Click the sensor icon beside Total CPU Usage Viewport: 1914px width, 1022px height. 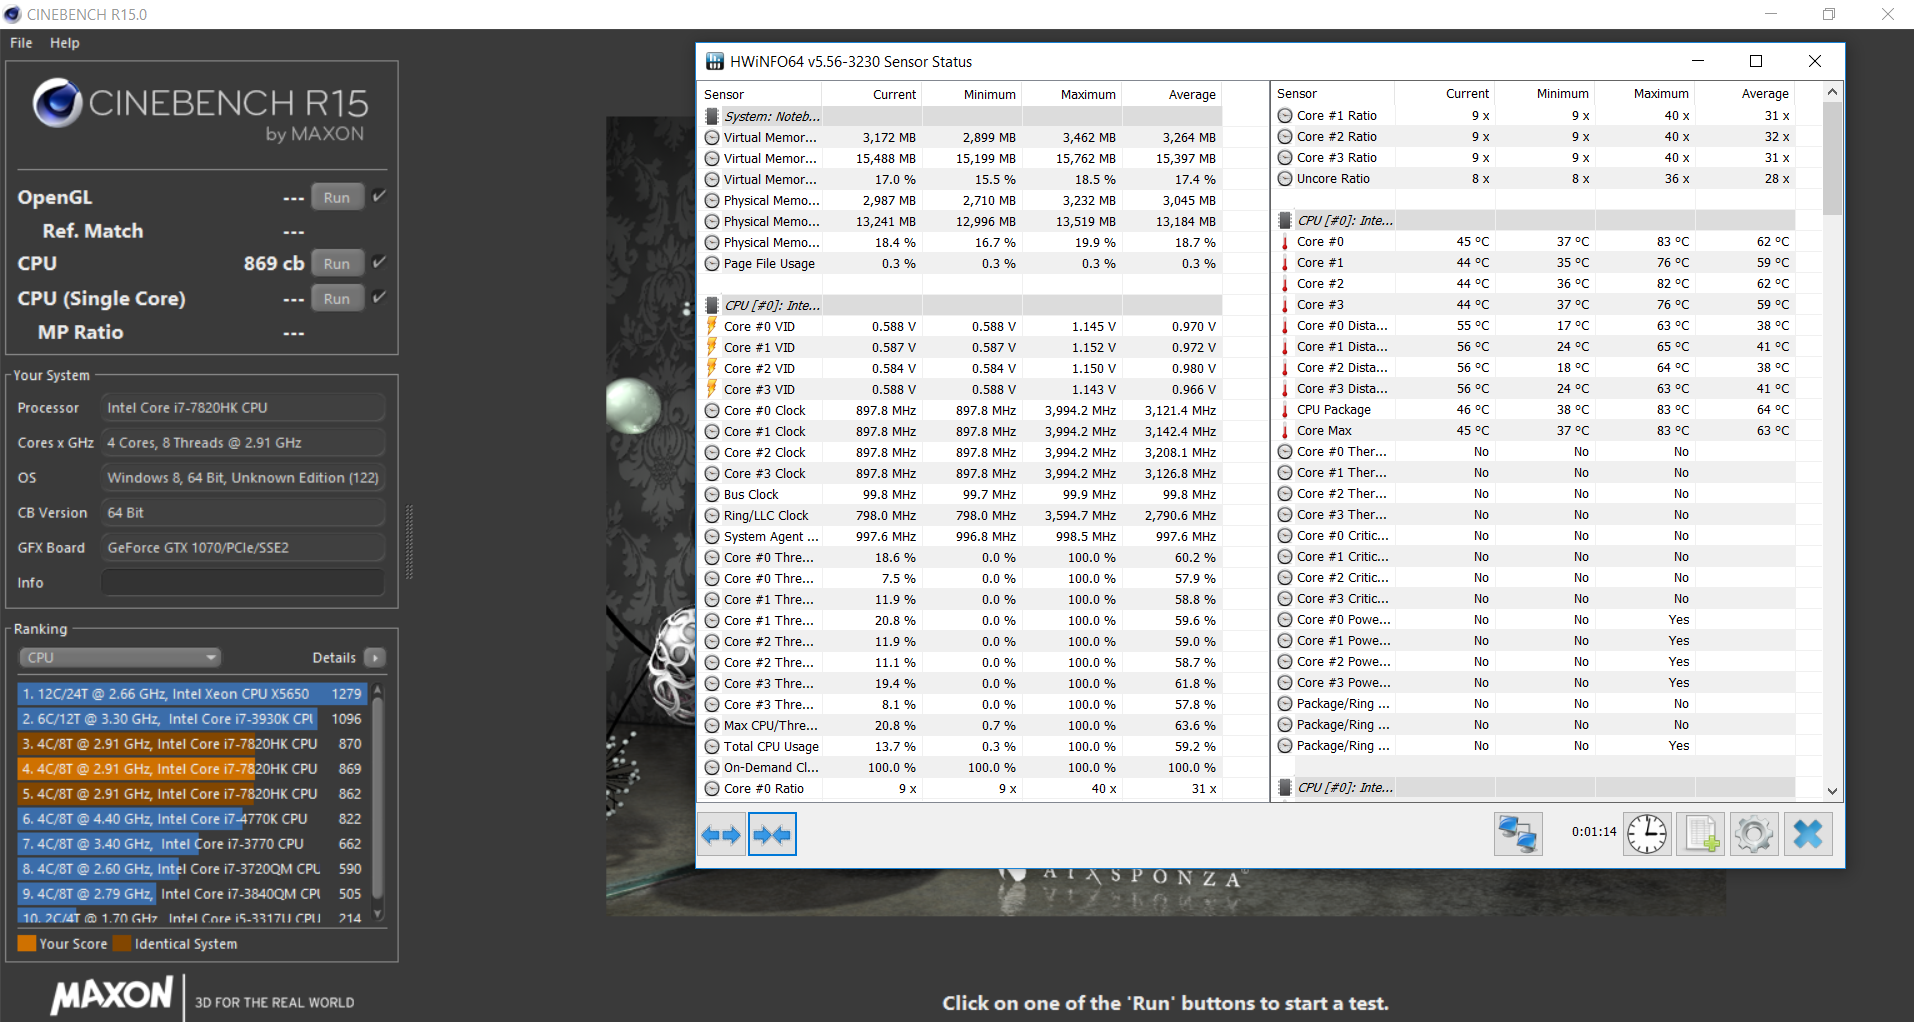coord(712,747)
